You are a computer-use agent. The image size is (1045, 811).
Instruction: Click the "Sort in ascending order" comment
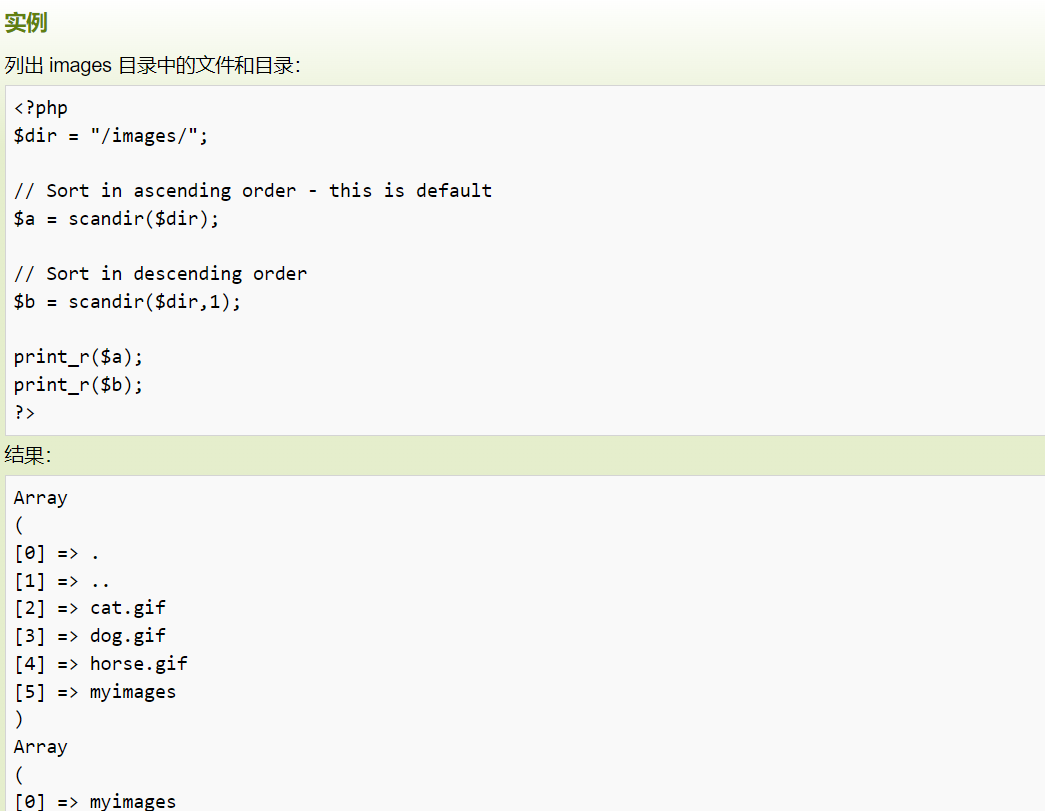[253, 191]
